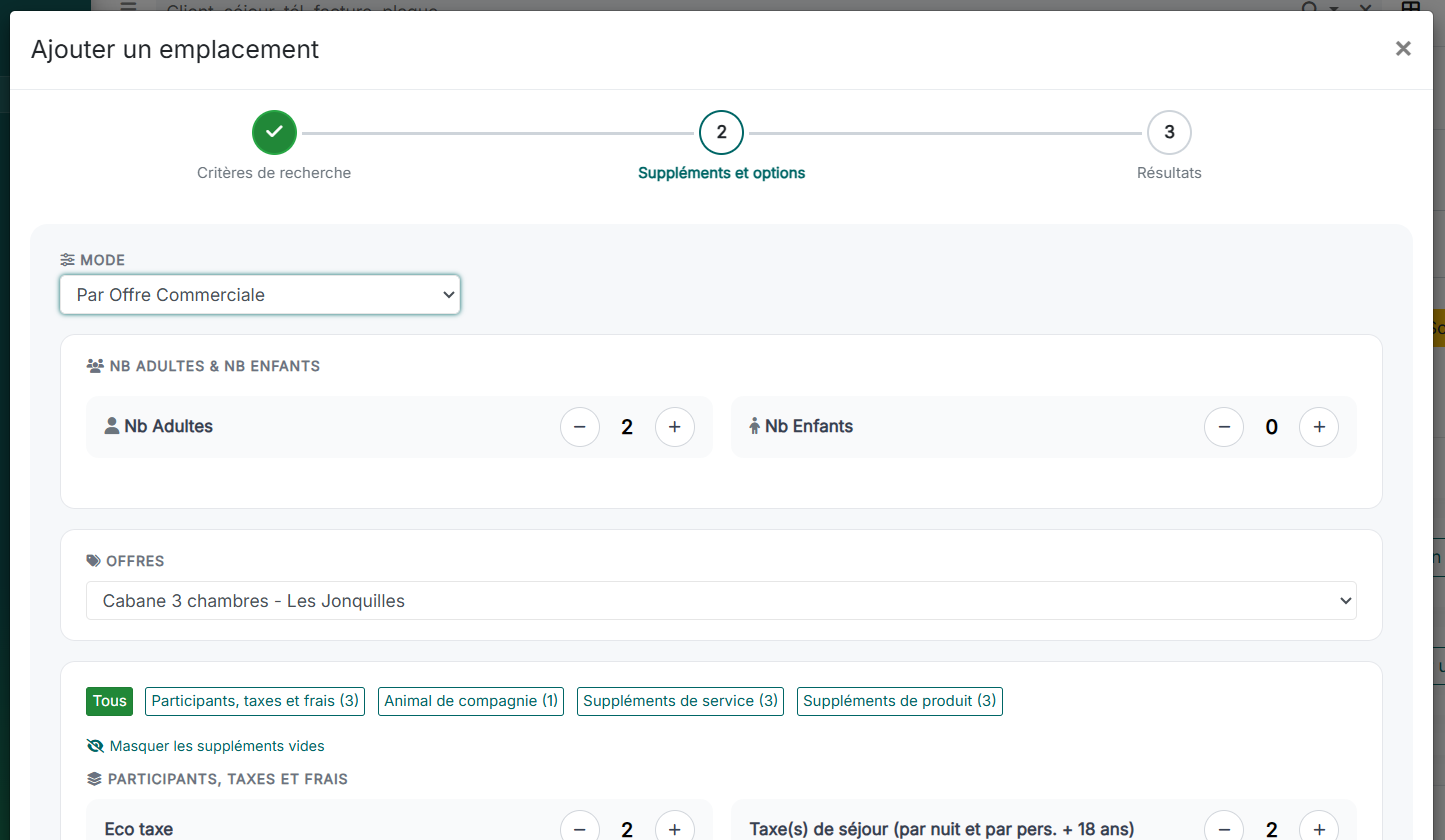Viewport: 1445px width, 840px height.
Task: Close the Ajouter un emplacement dialog
Action: 1403,49
